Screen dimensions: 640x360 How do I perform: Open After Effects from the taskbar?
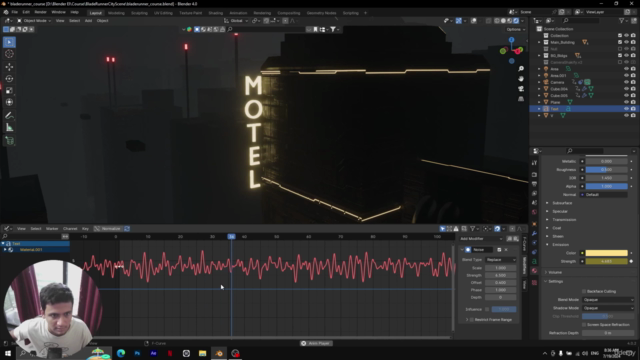[153, 353]
